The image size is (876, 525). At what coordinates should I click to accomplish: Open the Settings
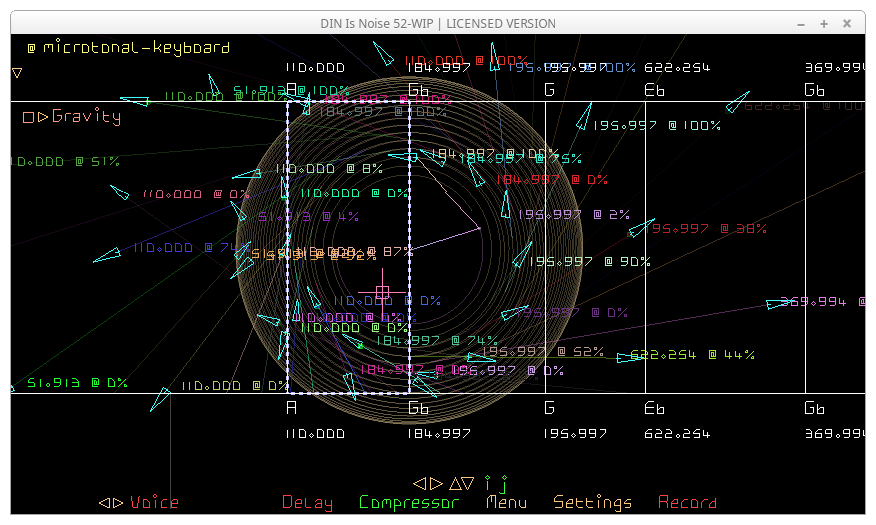[592, 503]
